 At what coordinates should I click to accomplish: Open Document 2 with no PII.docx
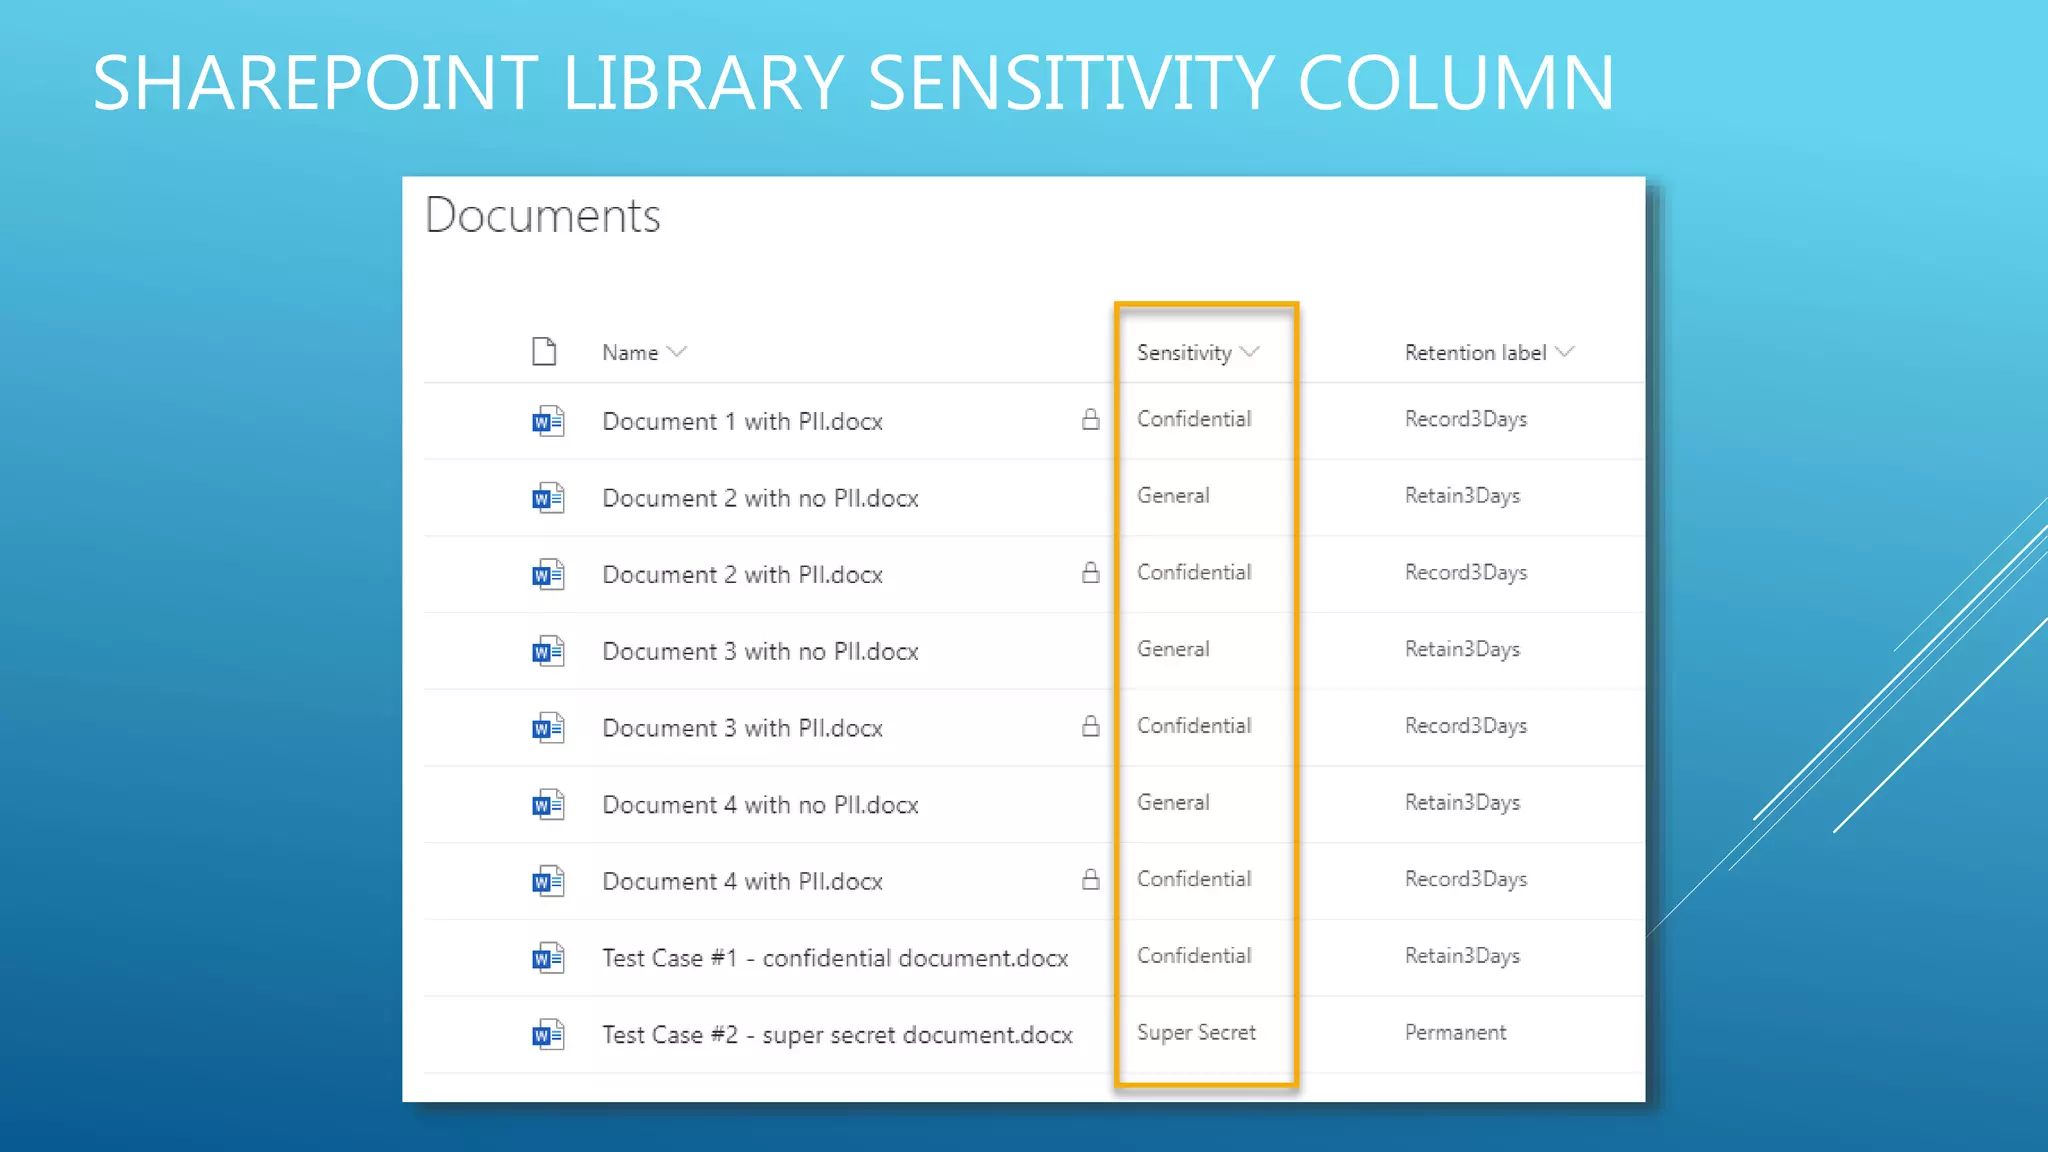(x=760, y=498)
